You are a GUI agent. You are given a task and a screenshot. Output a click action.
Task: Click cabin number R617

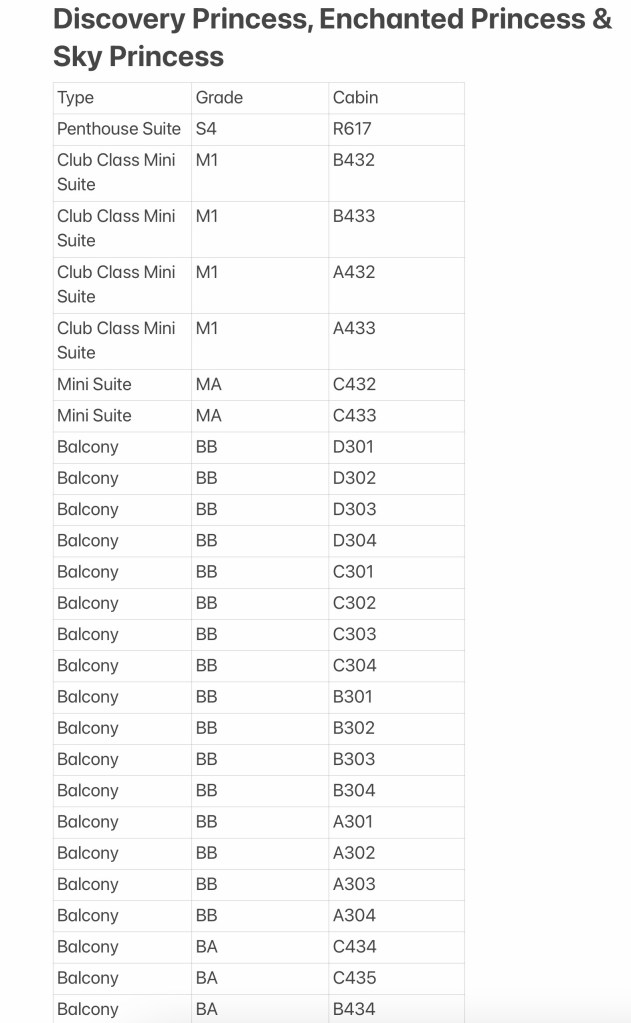352,128
